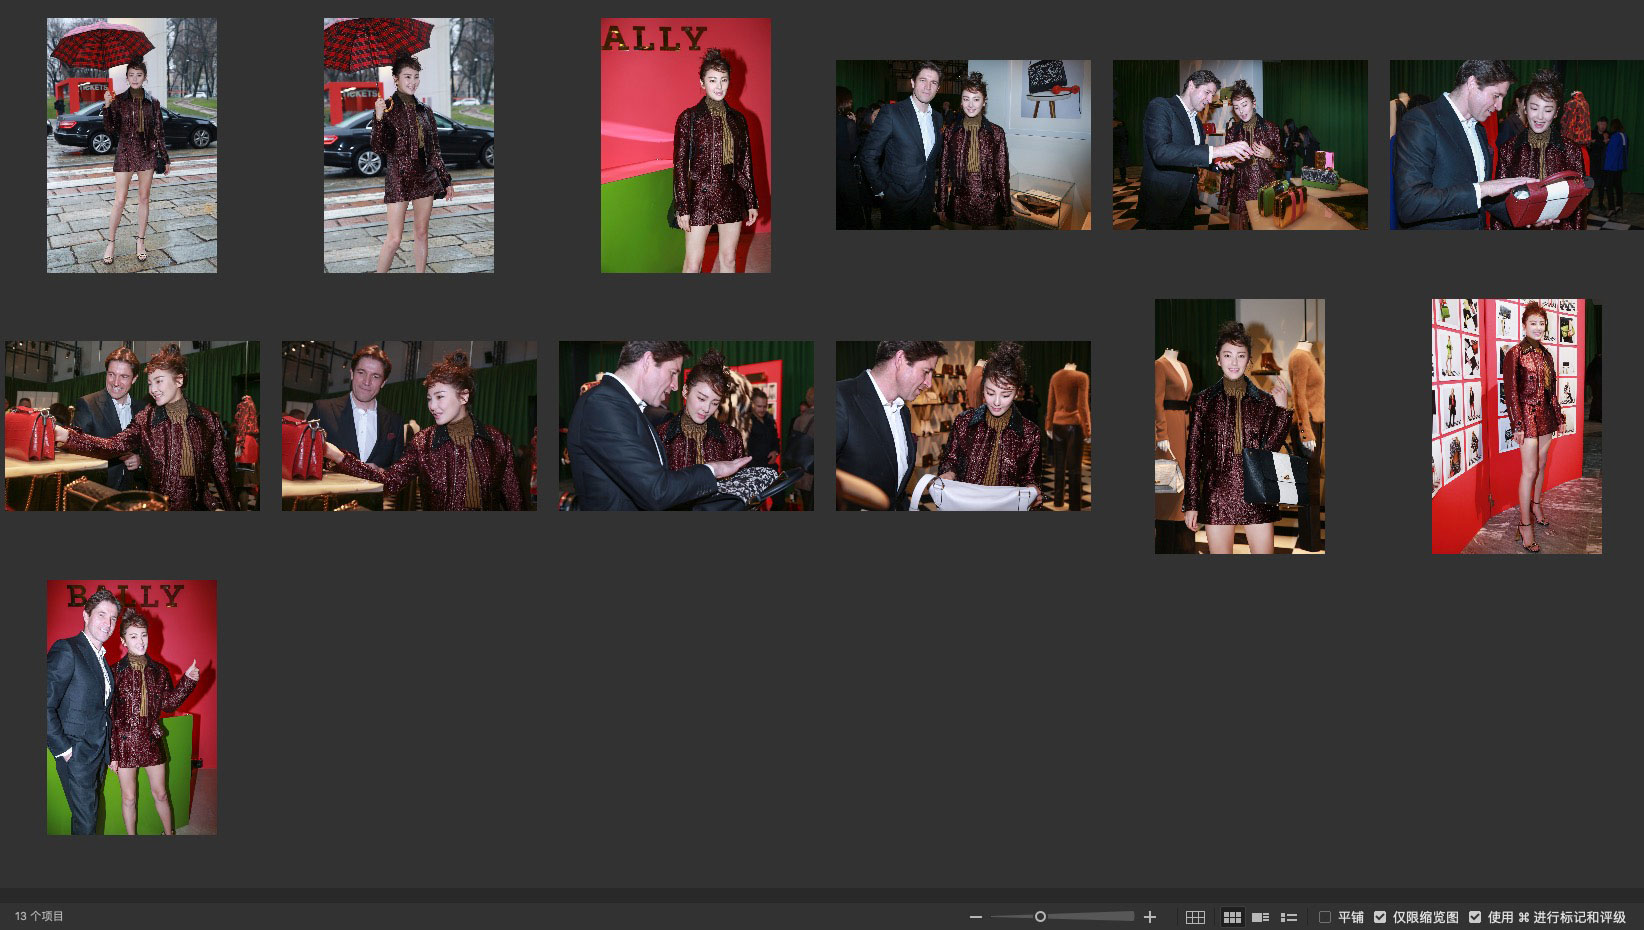Select second umbrella photo by black car
1644x930 pixels.
(x=408, y=145)
